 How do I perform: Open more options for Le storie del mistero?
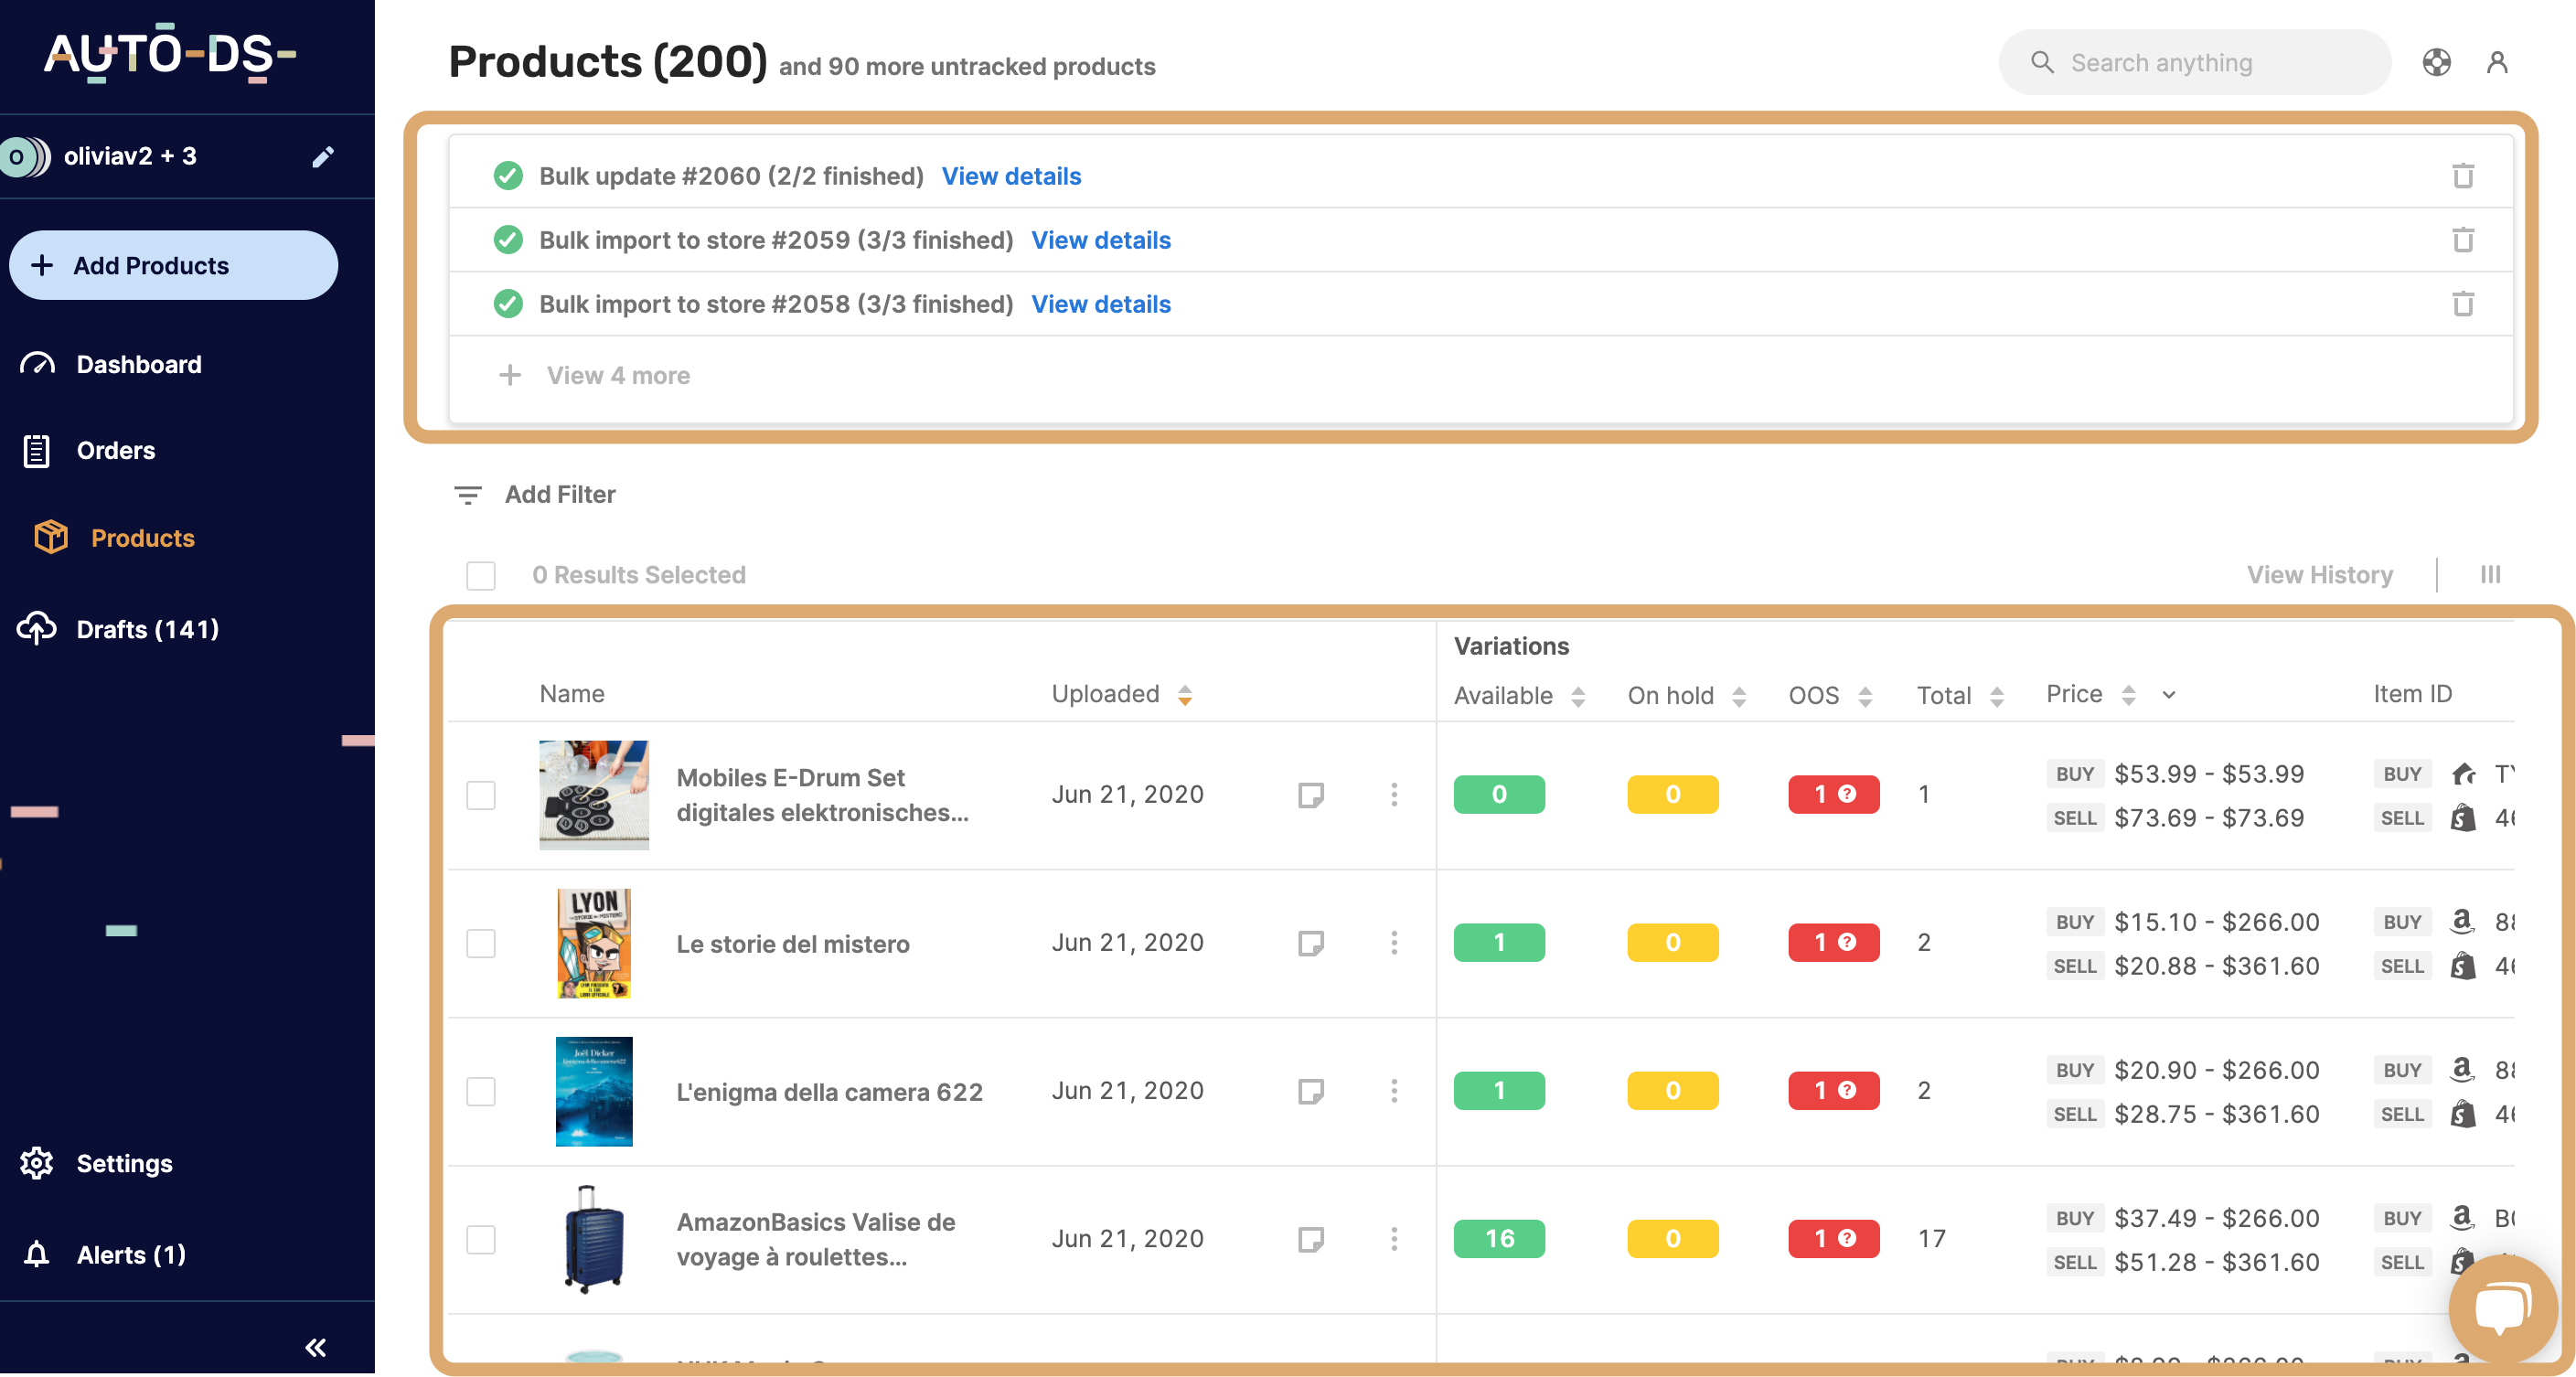click(x=1394, y=943)
